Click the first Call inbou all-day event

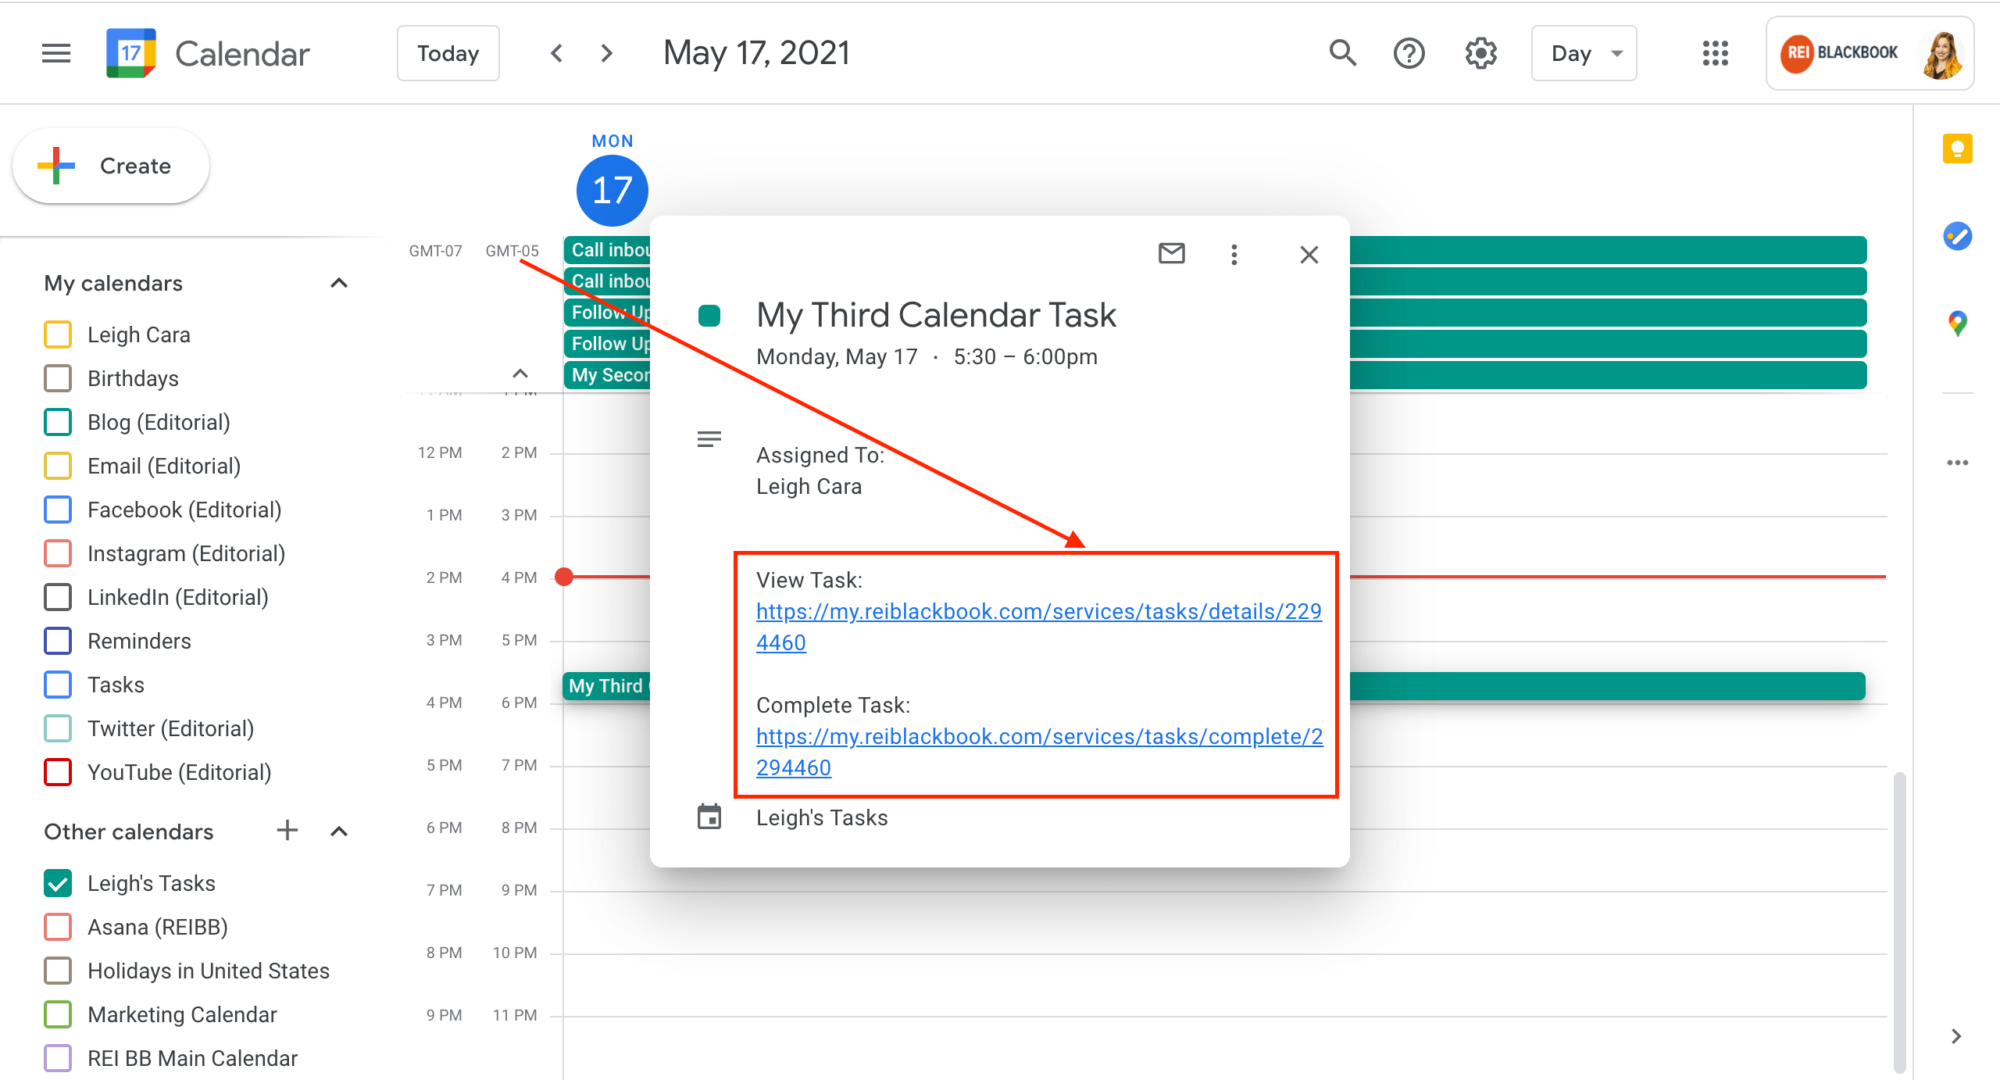click(608, 250)
